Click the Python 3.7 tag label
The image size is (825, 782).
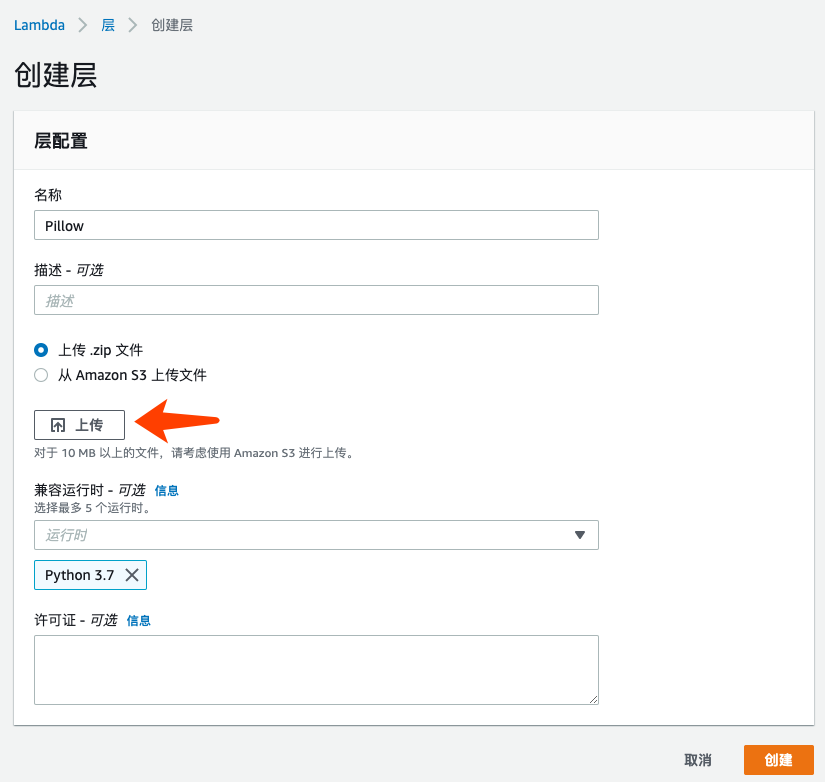pyautogui.click(x=79, y=575)
